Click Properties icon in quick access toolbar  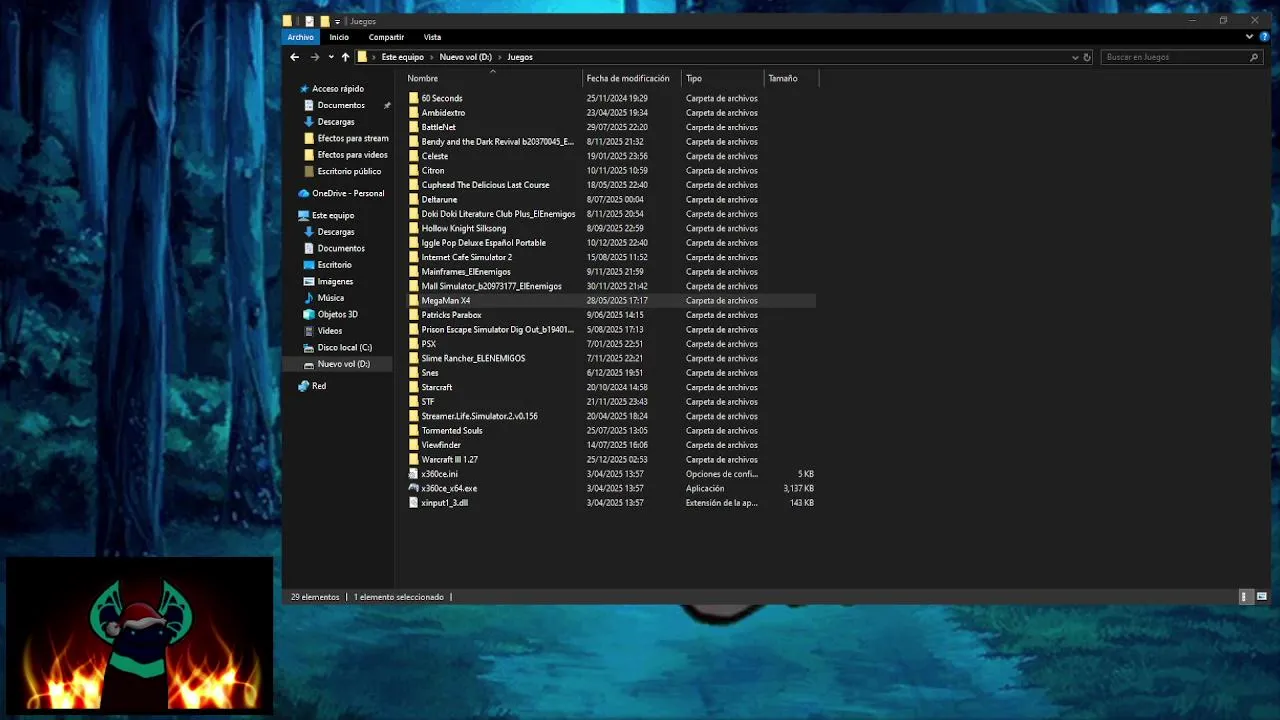pyautogui.click(x=309, y=21)
